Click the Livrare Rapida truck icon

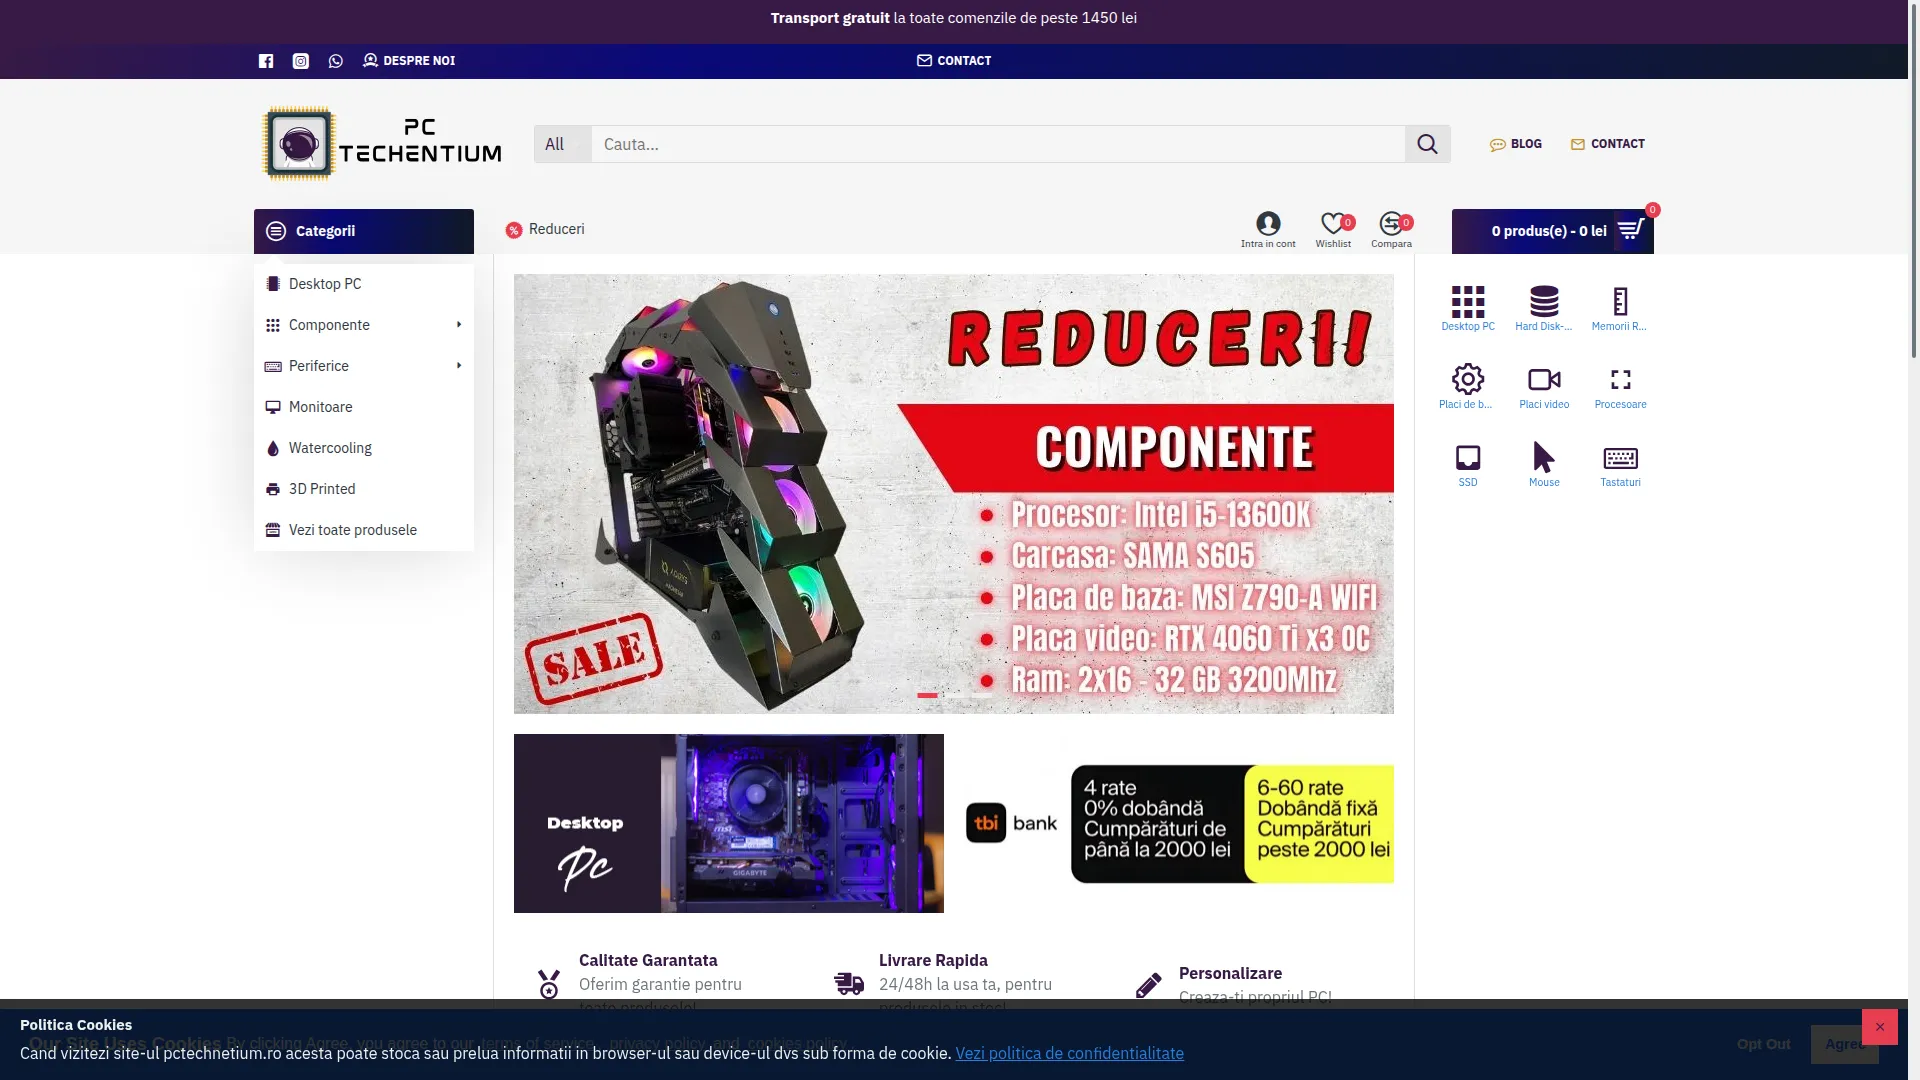coord(849,984)
